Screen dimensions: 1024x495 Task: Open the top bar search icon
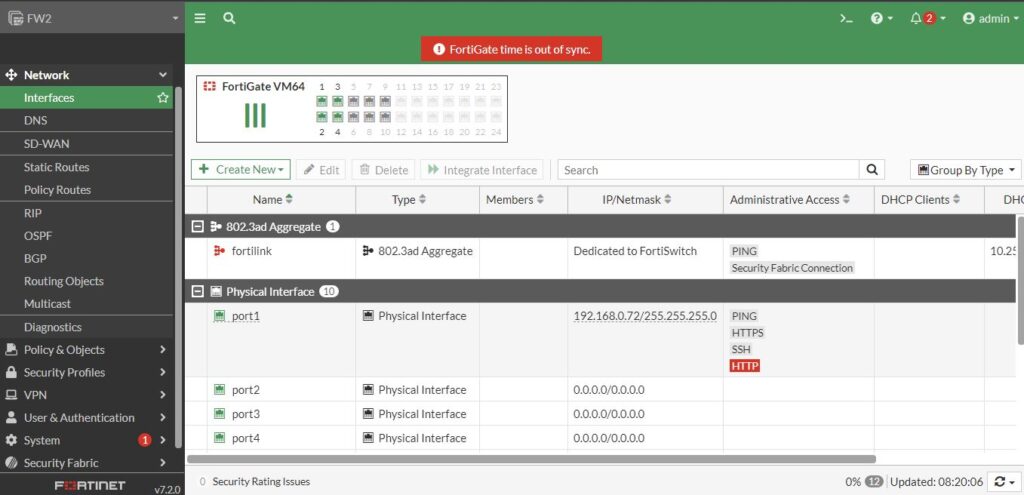tap(229, 18)
